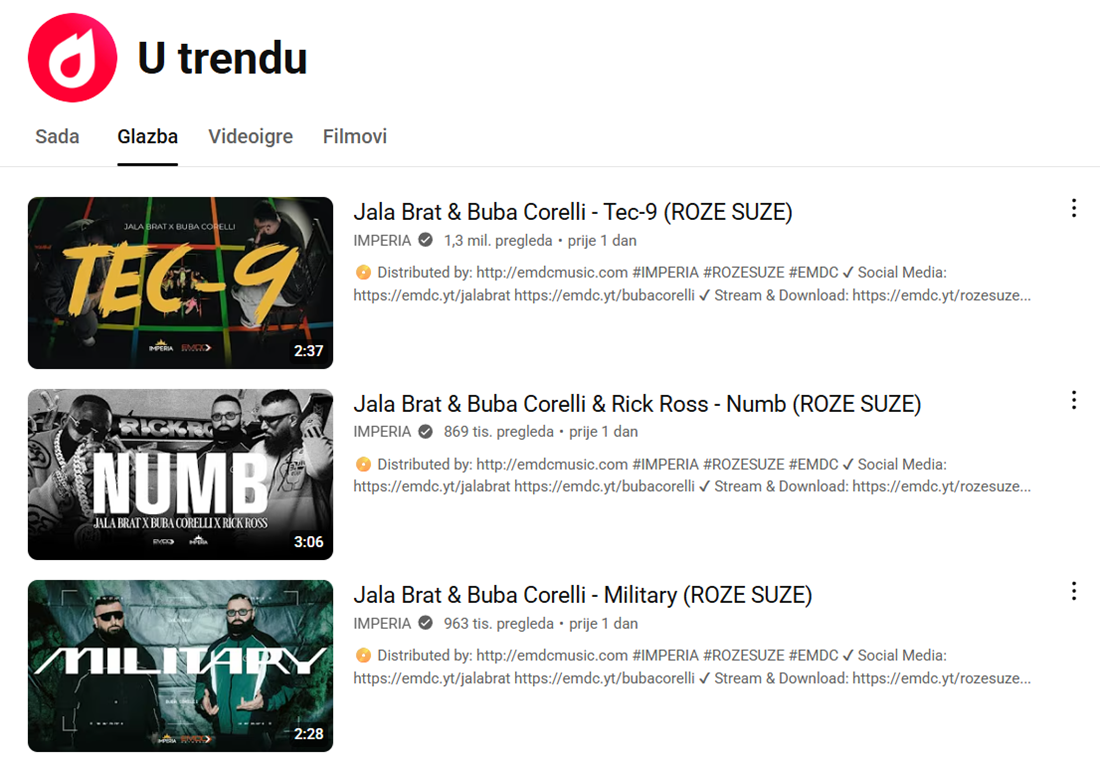The width and height of the screenshot is (1100, 762).
Task: Open the NUMB video thumbnail
Action: point(180,473)
